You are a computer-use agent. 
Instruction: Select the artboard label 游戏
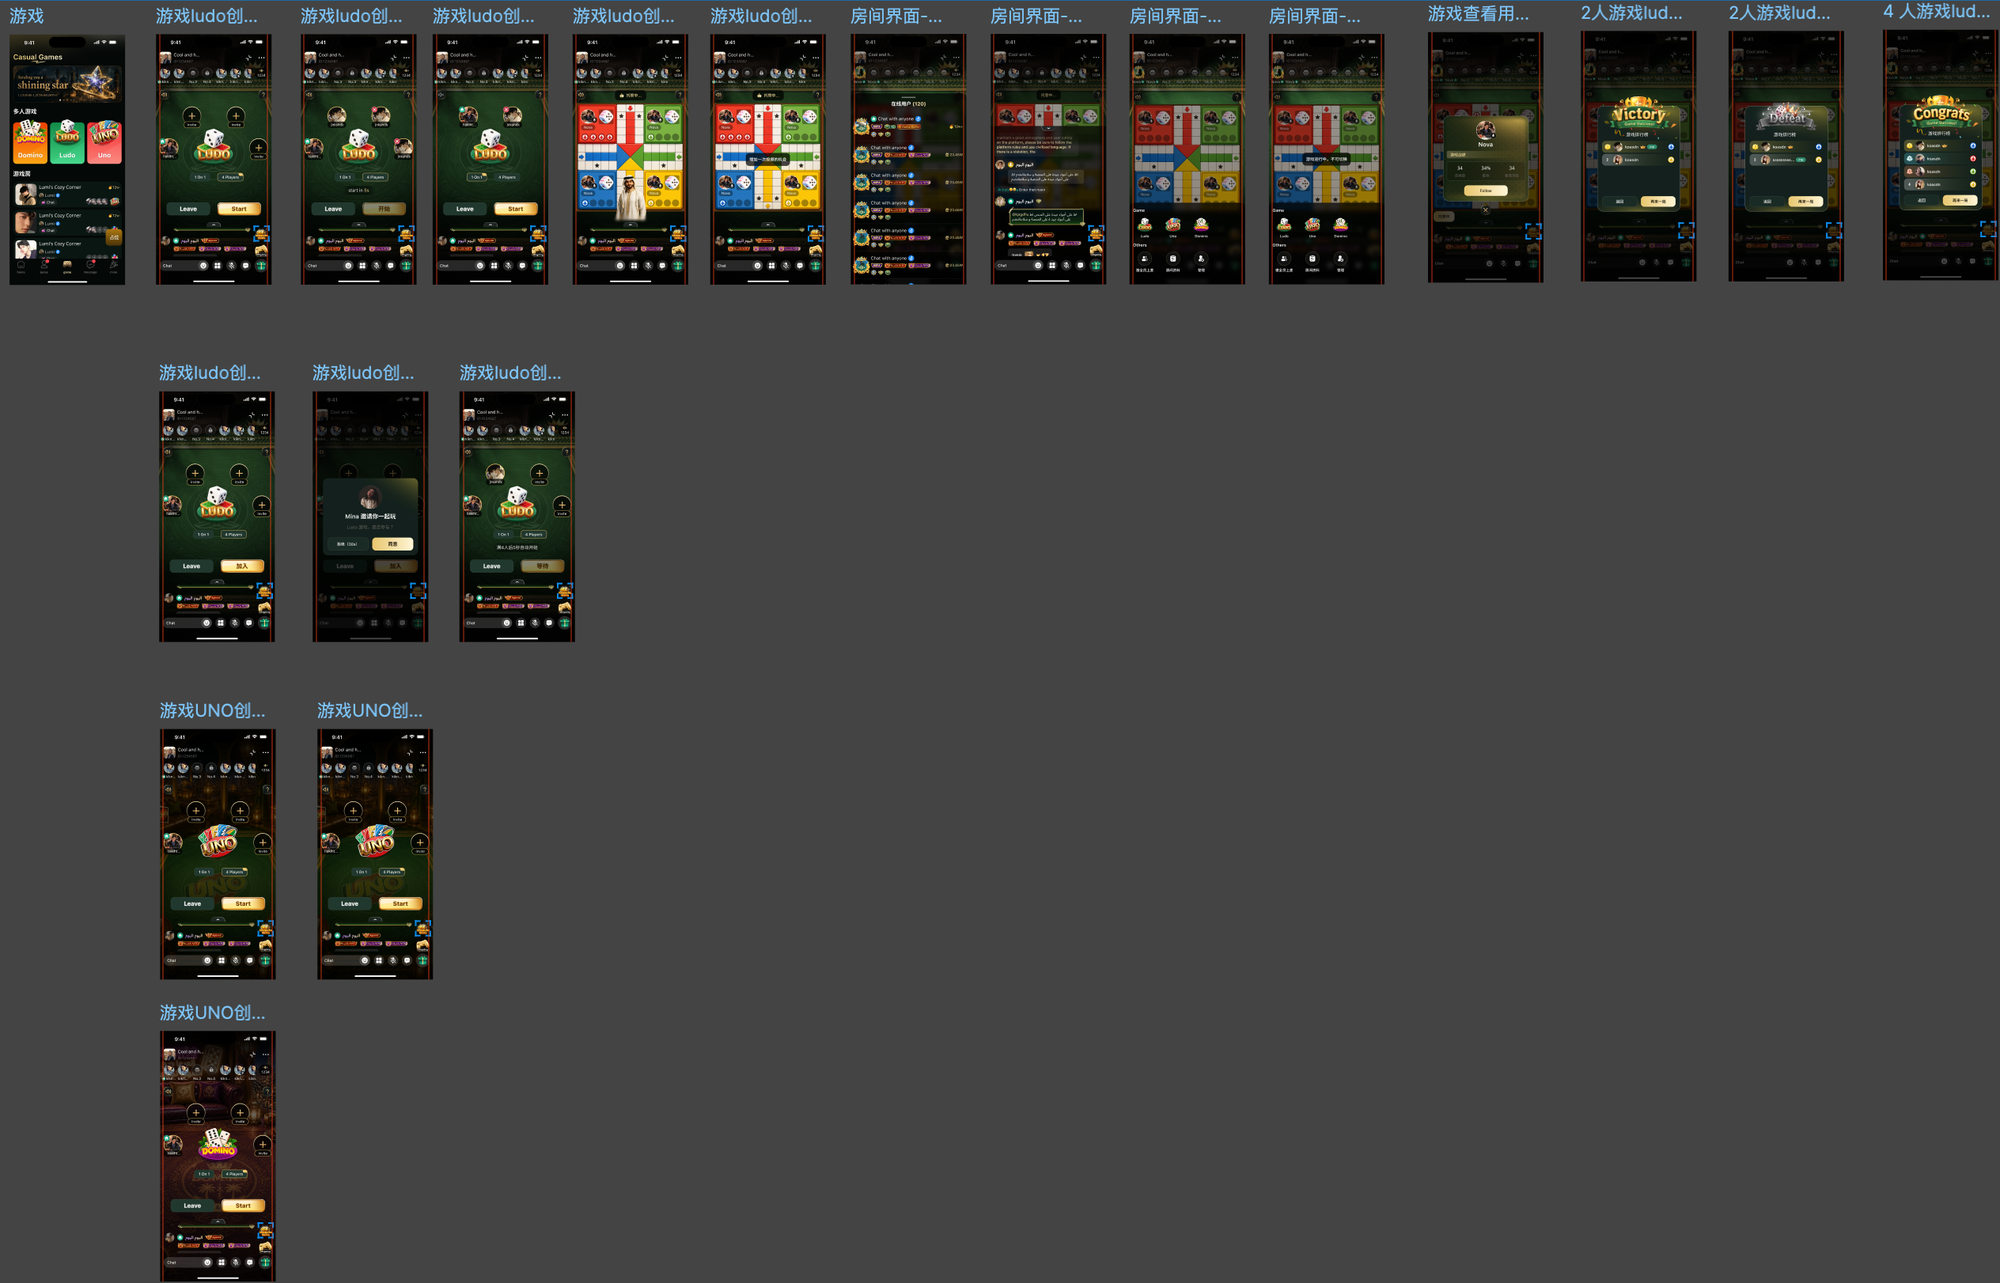27,16
